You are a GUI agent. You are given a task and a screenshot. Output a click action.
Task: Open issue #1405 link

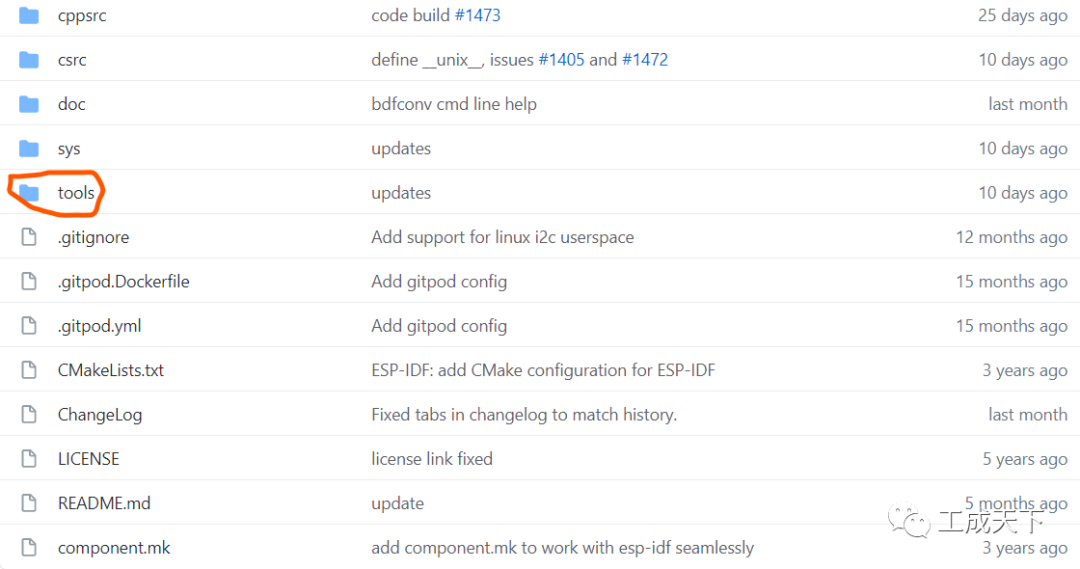[561, 60]
